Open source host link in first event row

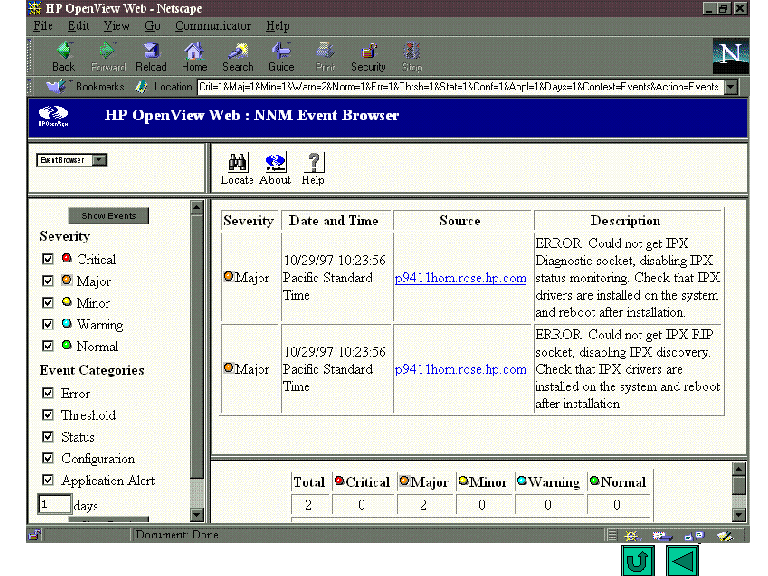coord(460,278)
